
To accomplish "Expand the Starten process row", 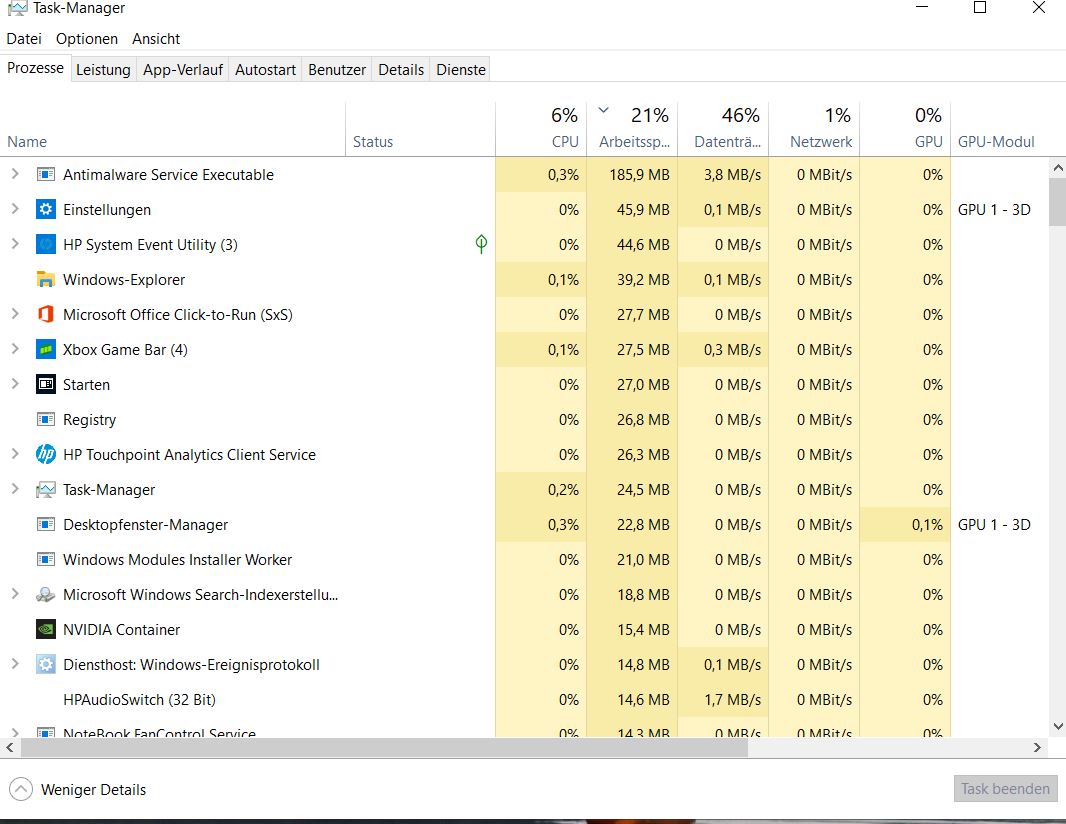I will click(15, 383).
